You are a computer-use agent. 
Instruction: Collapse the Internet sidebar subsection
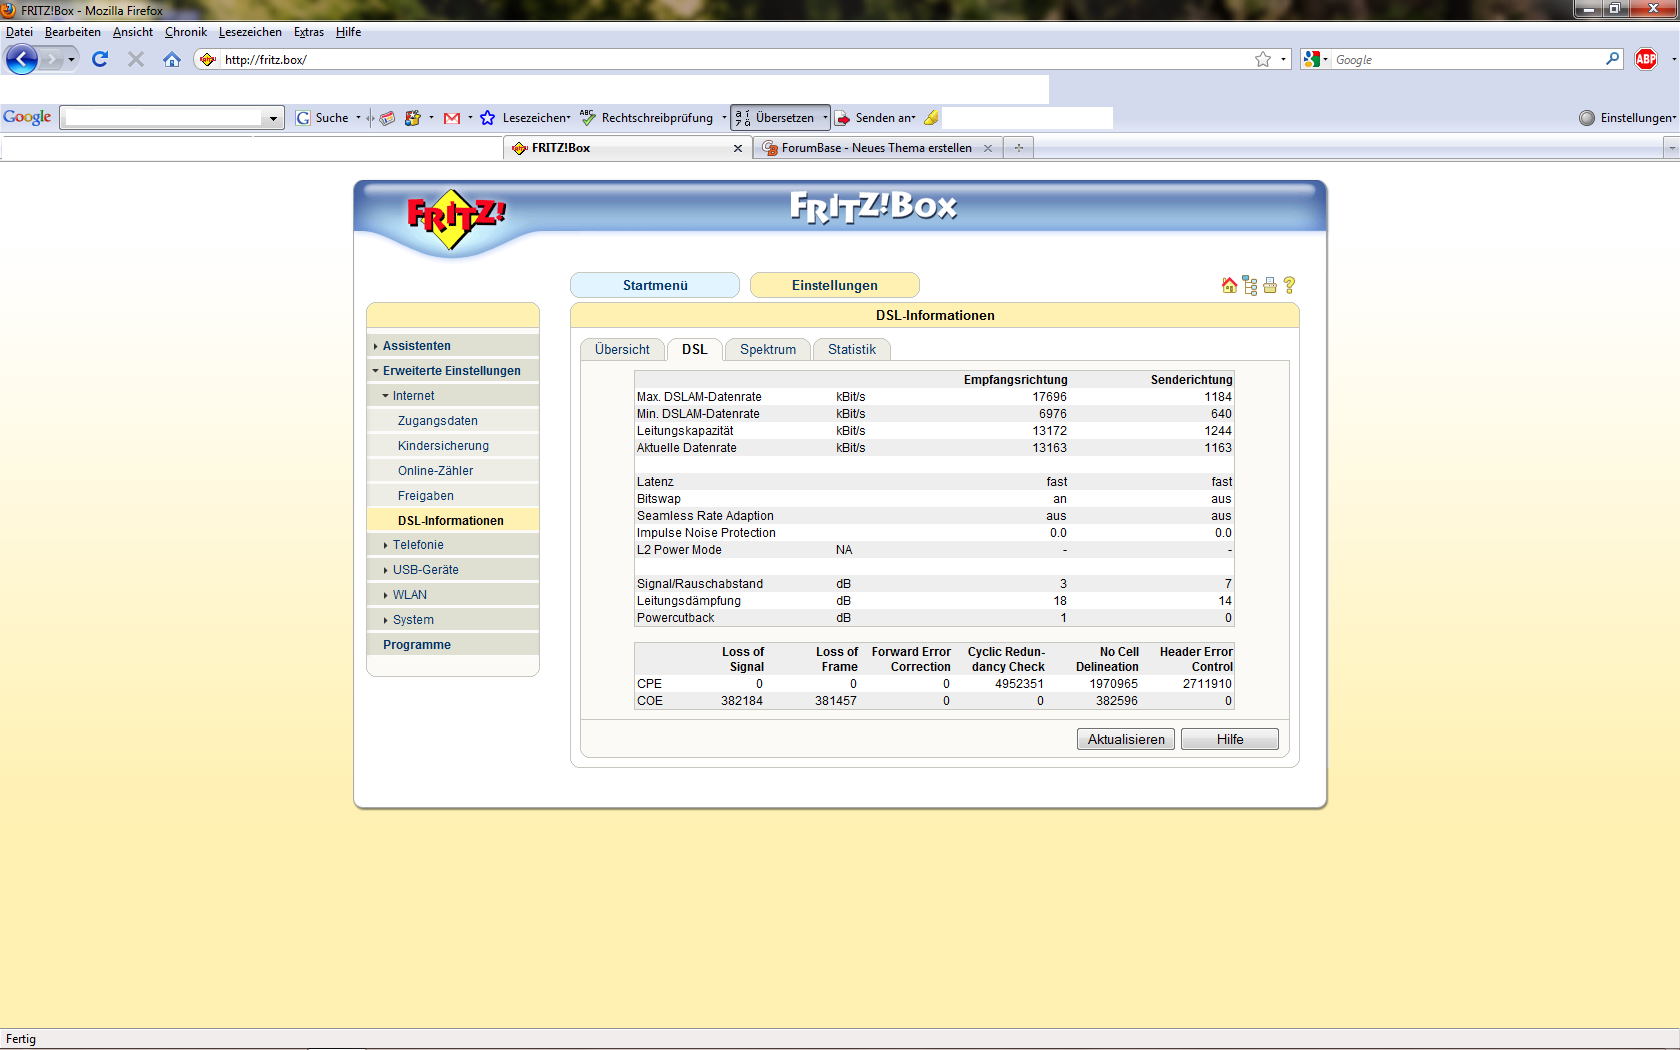(x=413, y=396)
